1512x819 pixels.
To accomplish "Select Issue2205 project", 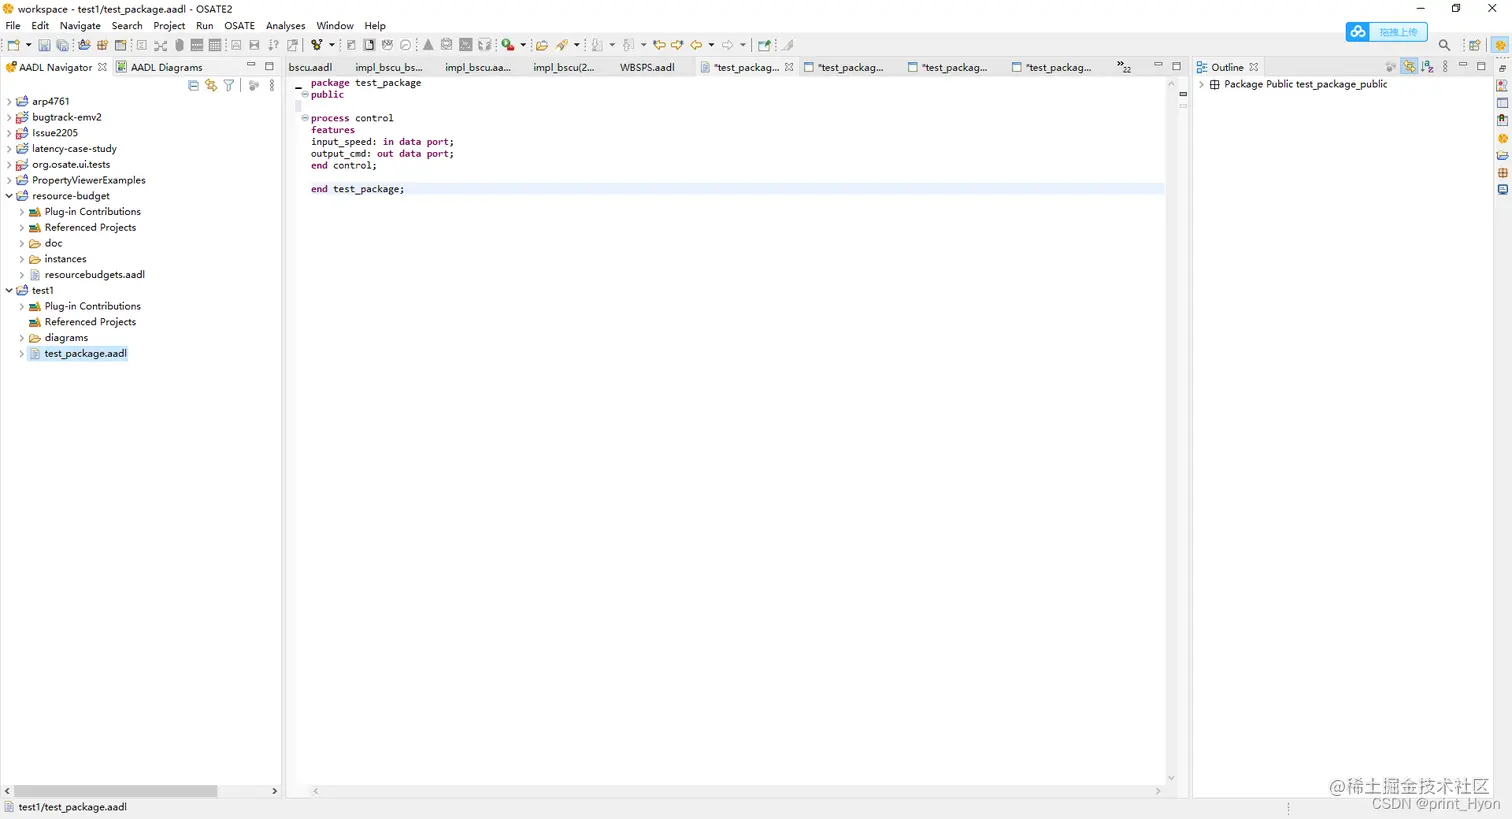I will [54, 133].
